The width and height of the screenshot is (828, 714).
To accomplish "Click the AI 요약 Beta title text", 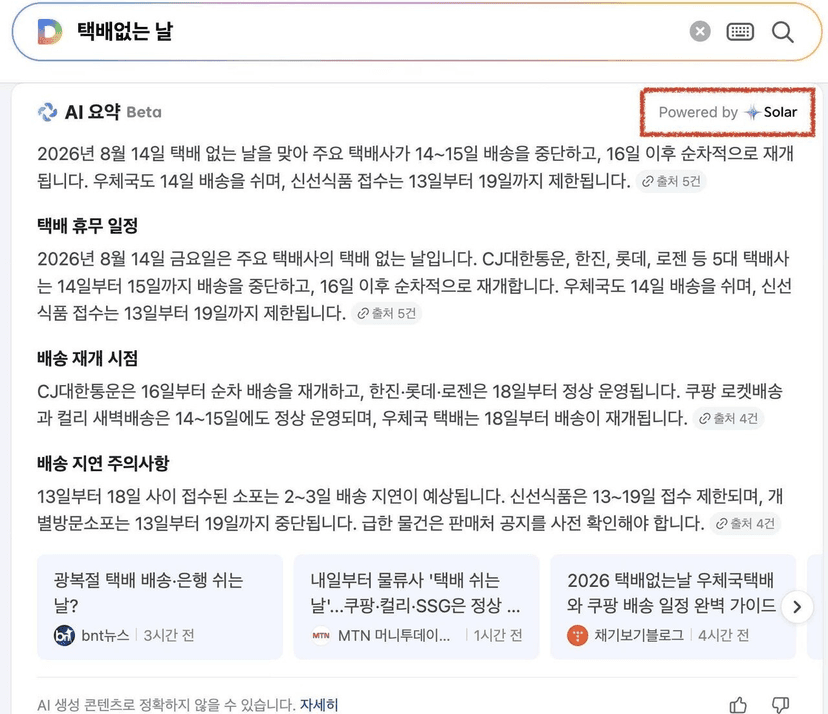I will coord(113,112).
